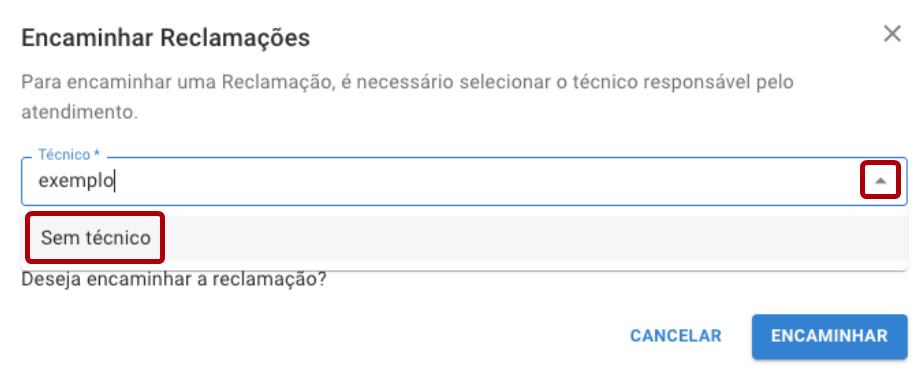Toggle the caret-up icon in Técnico field
The width and height of the screenshot is (923, 372).
[x=881, y=181]
